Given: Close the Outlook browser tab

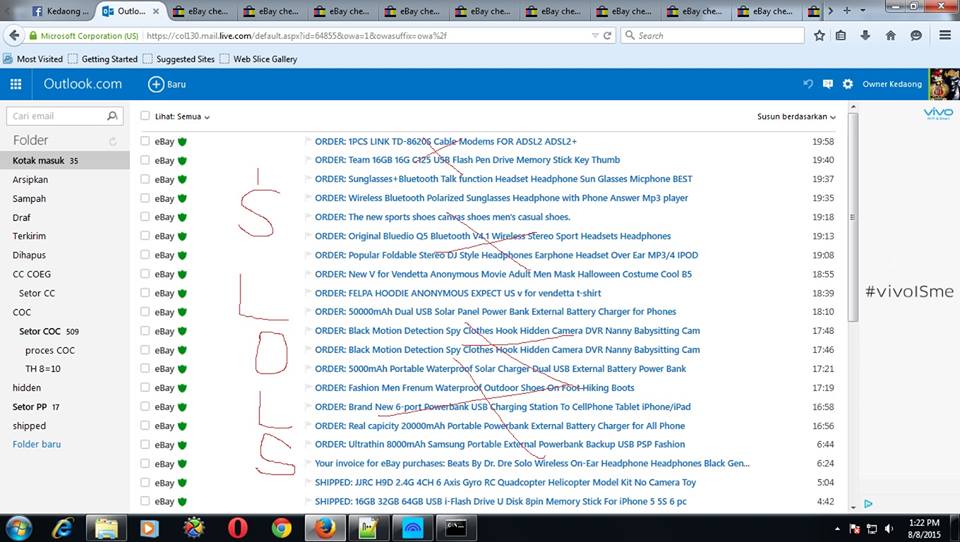Looking at the screenshot, I should [x=156, y=11].
